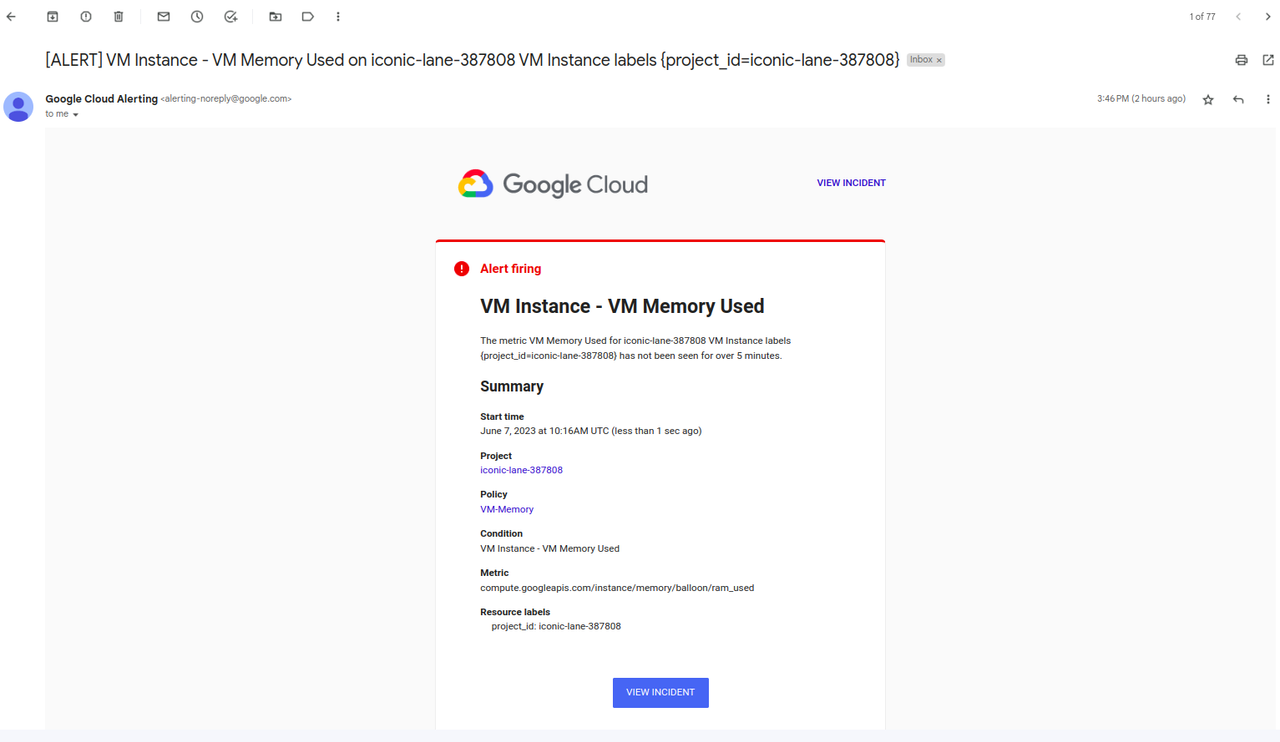
Task: Click the sender's avatar icon
Action: (x=18, y=106)
